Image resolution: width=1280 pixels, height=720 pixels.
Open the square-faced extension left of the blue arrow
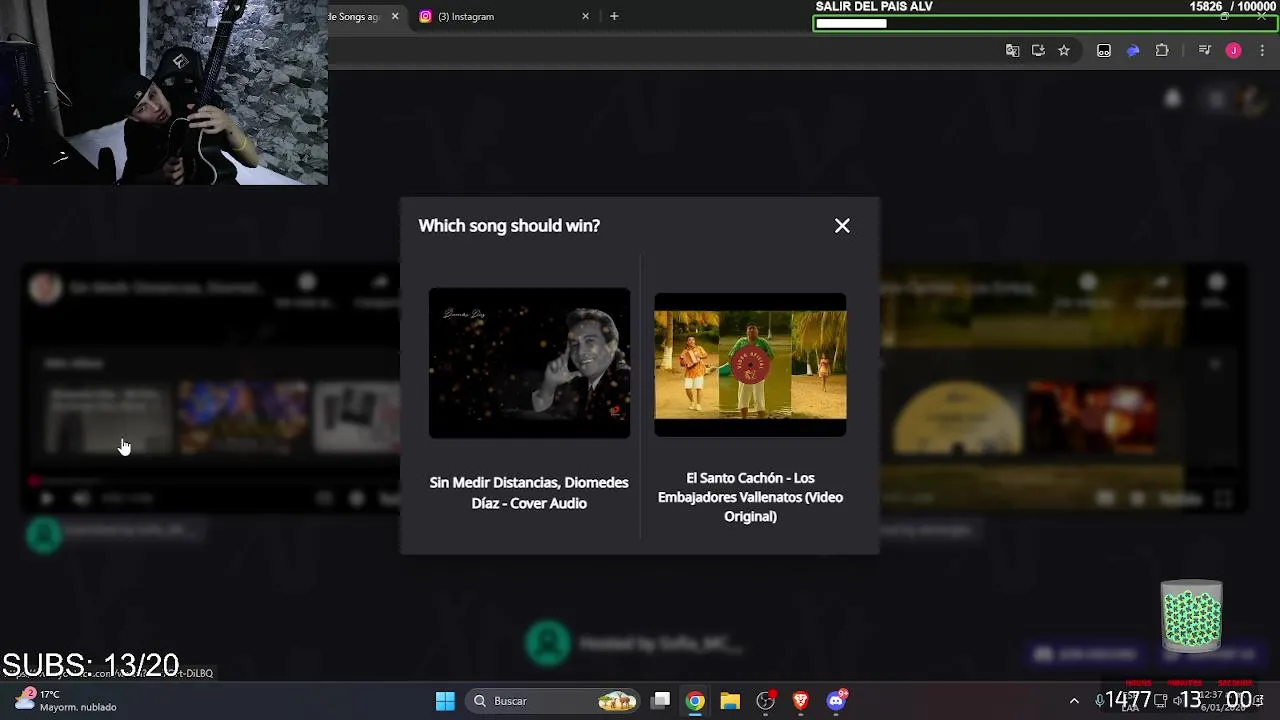pos(1104,51)
